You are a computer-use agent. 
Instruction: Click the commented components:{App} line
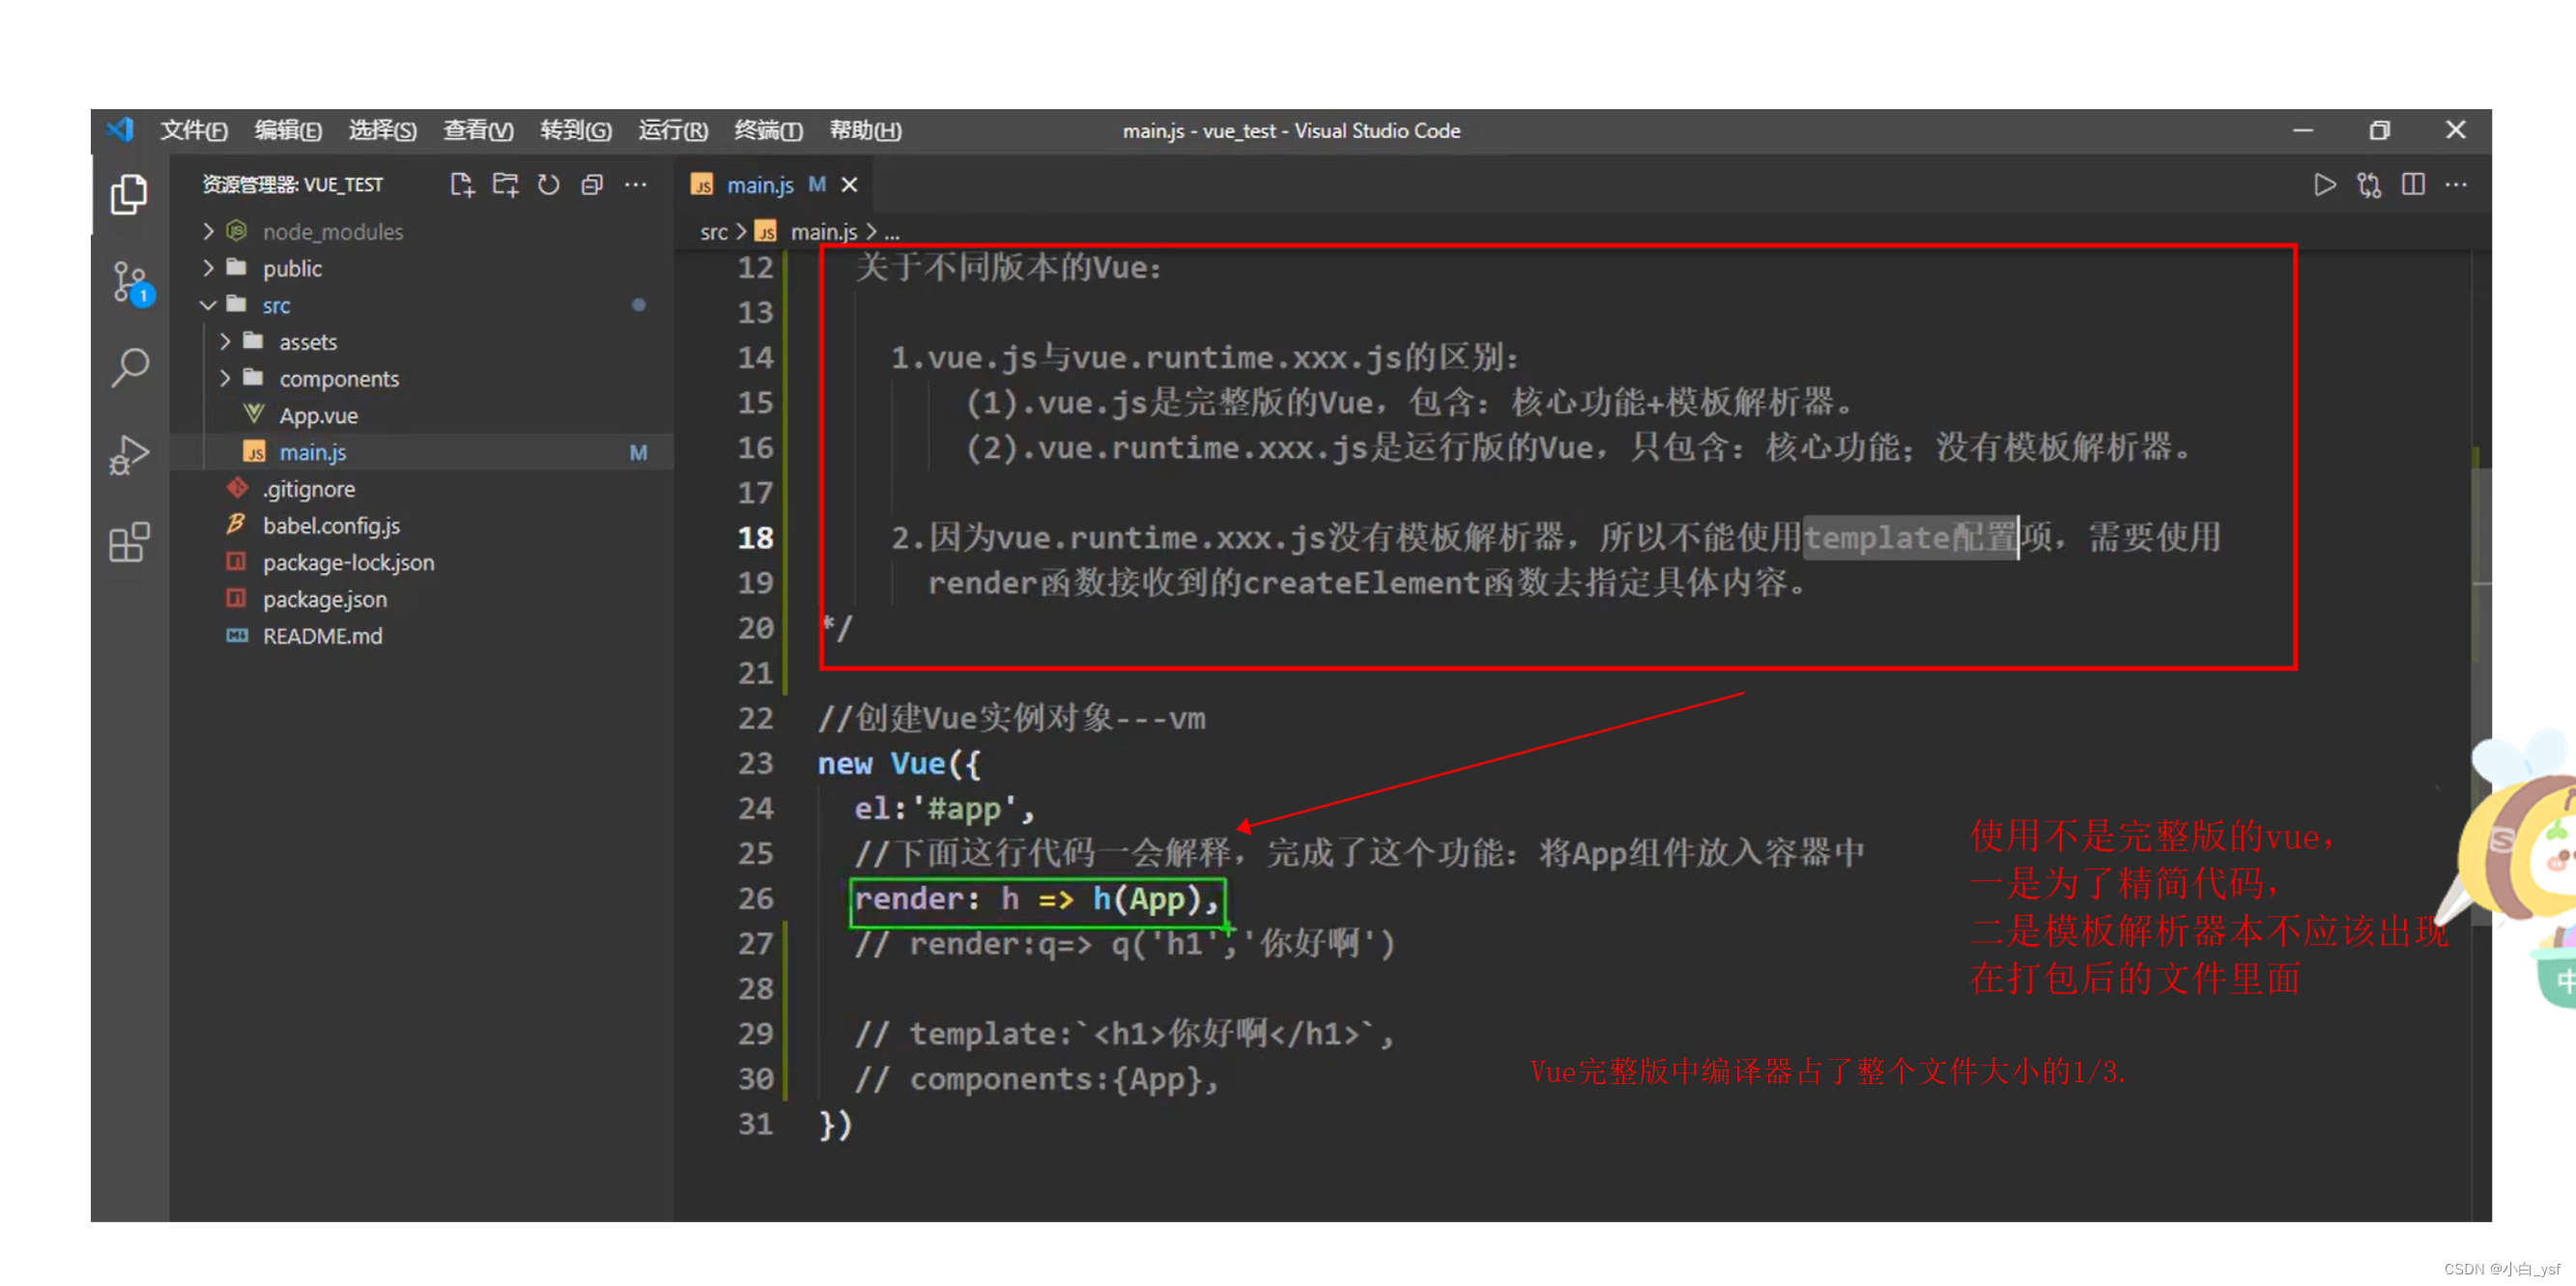(1035, 1079)
